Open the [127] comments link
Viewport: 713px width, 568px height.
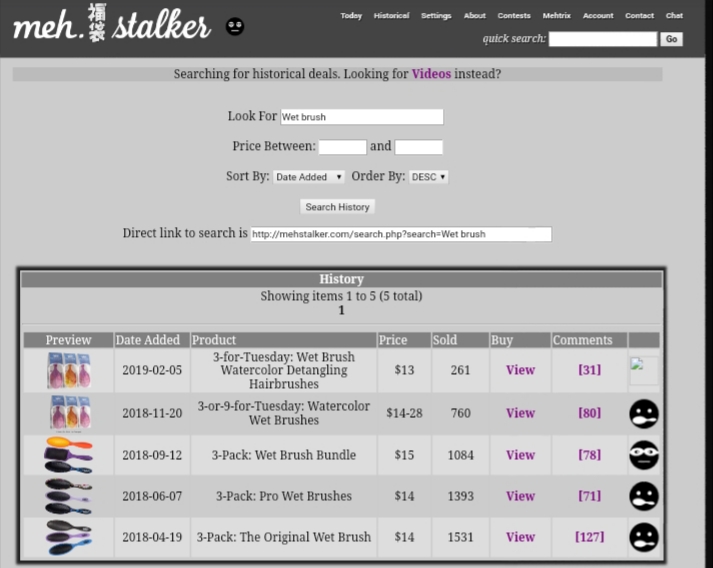click(x=589, y=537)
